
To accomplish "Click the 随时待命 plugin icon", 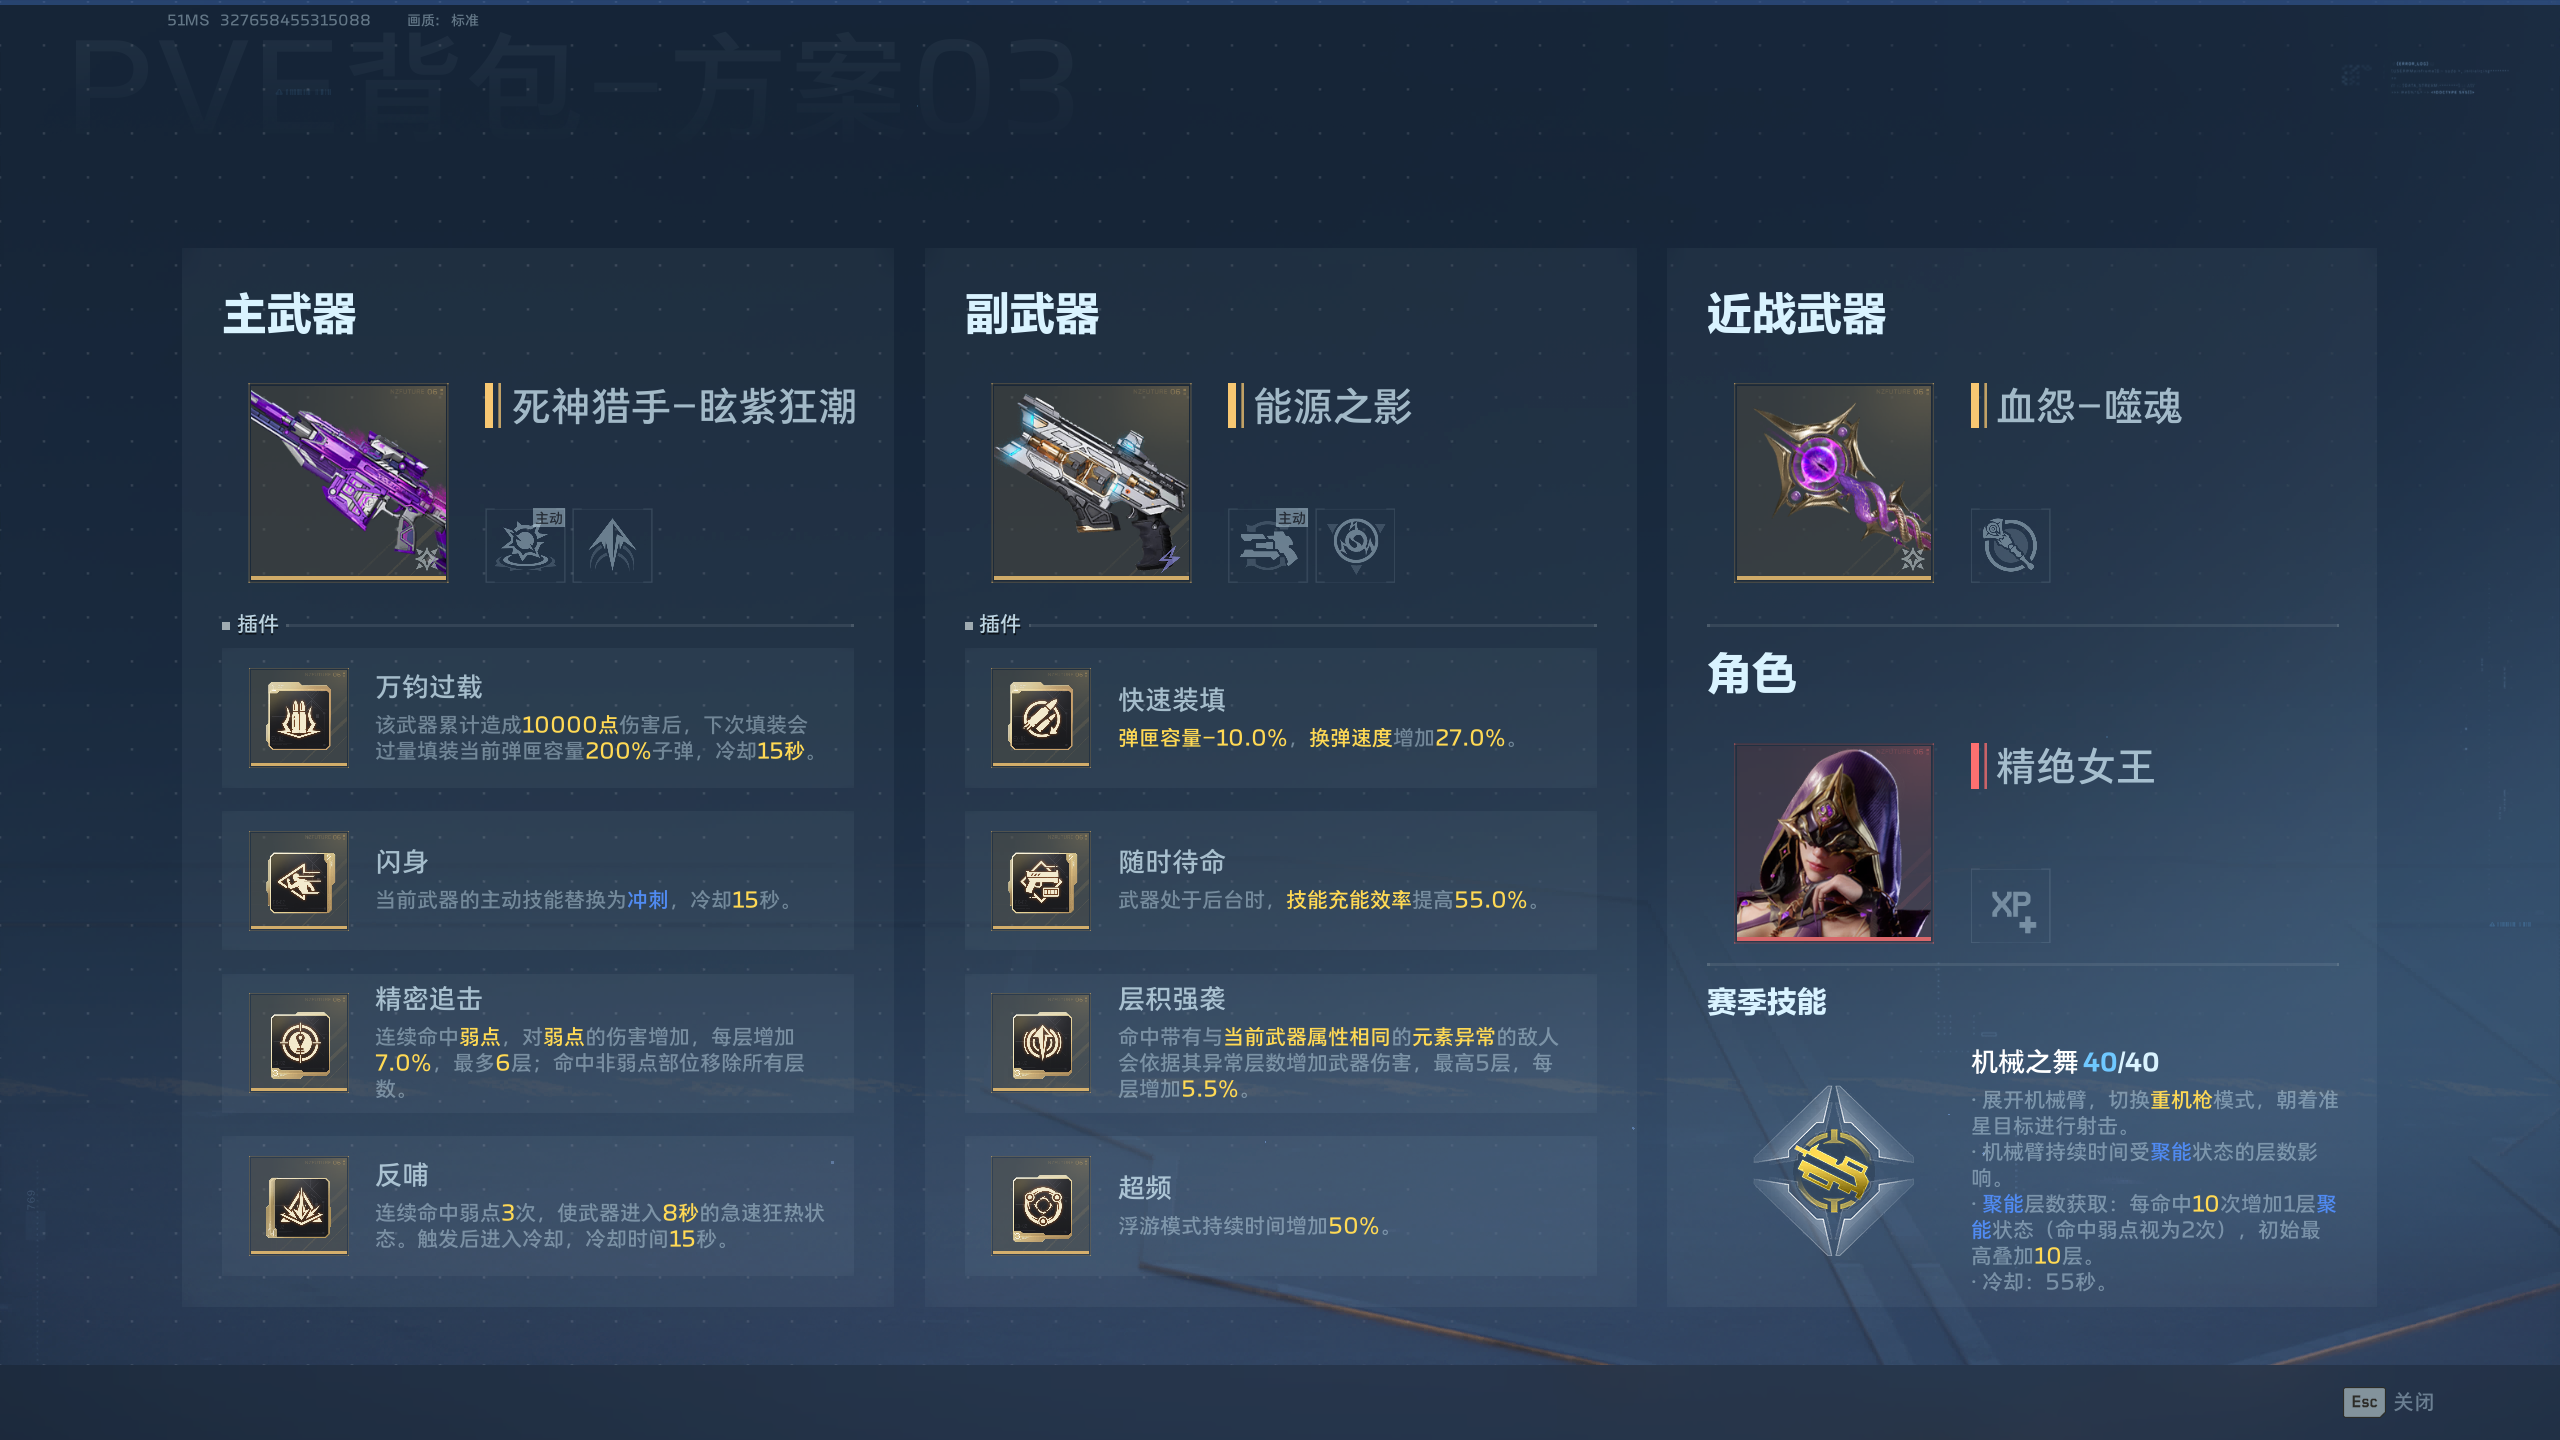I will coord(1041,881).
